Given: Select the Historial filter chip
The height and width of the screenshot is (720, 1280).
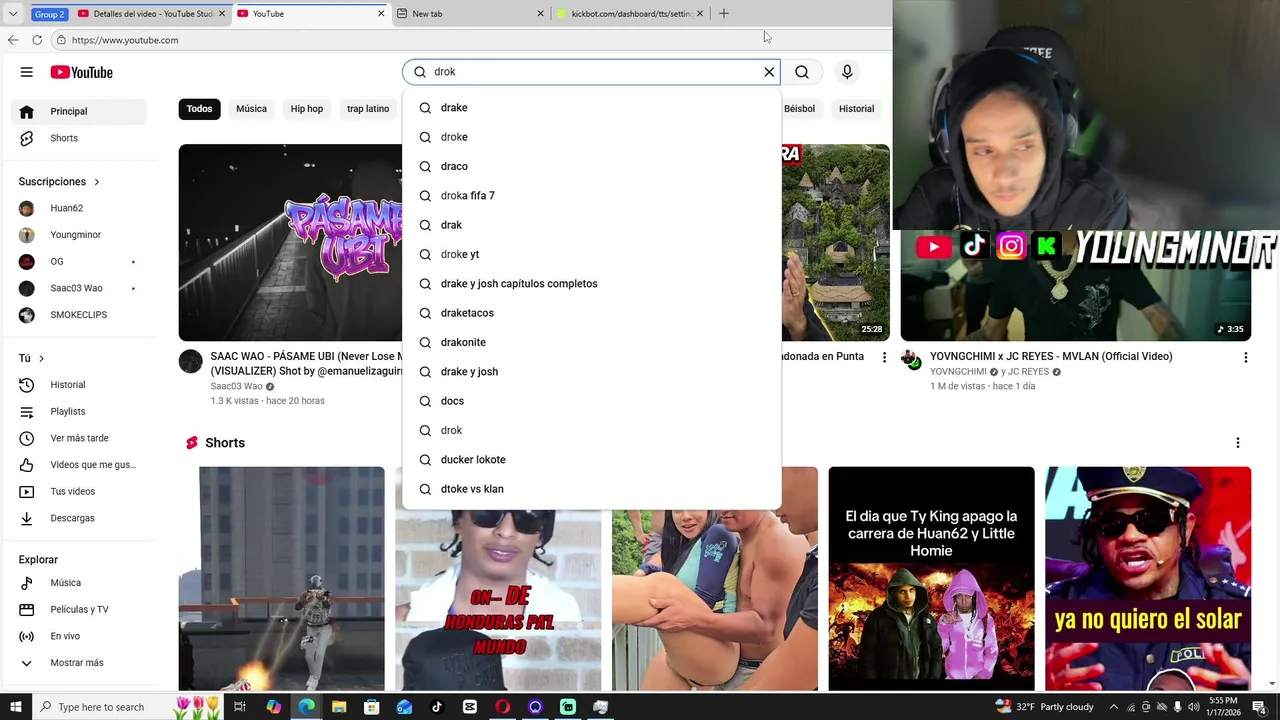Looking at the screenshot, I should [x=856, y=109].
